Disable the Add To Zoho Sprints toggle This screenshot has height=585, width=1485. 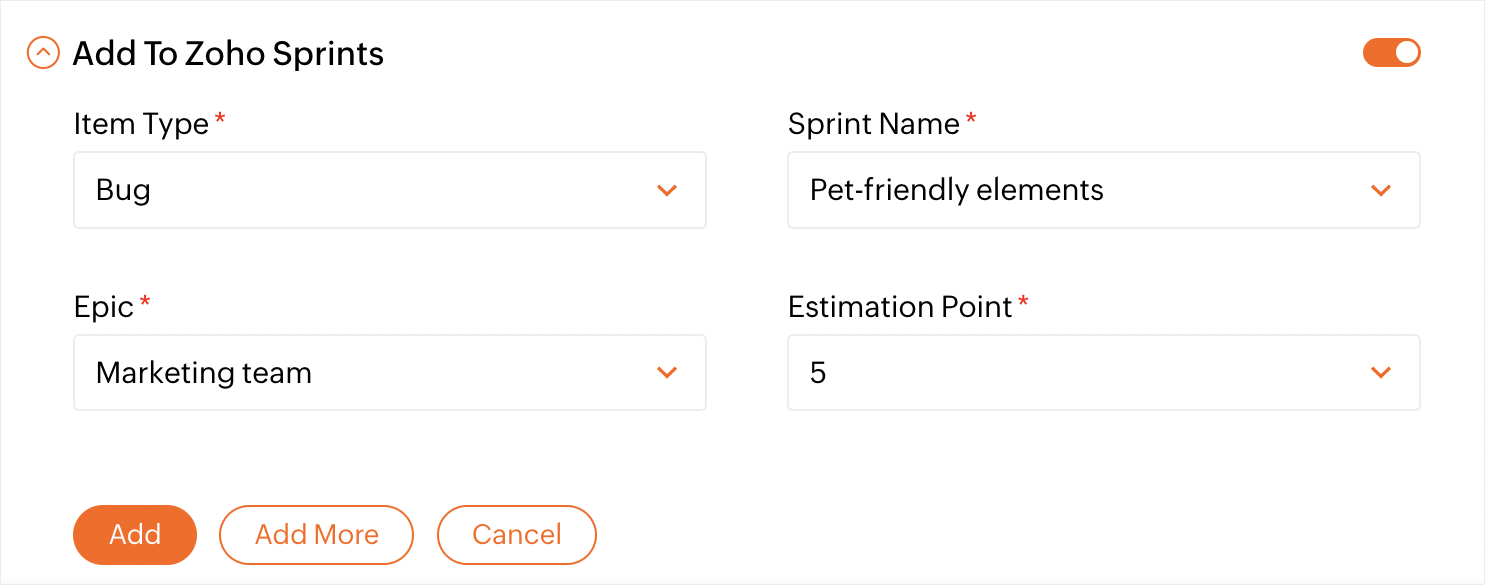click(1391, 53)
